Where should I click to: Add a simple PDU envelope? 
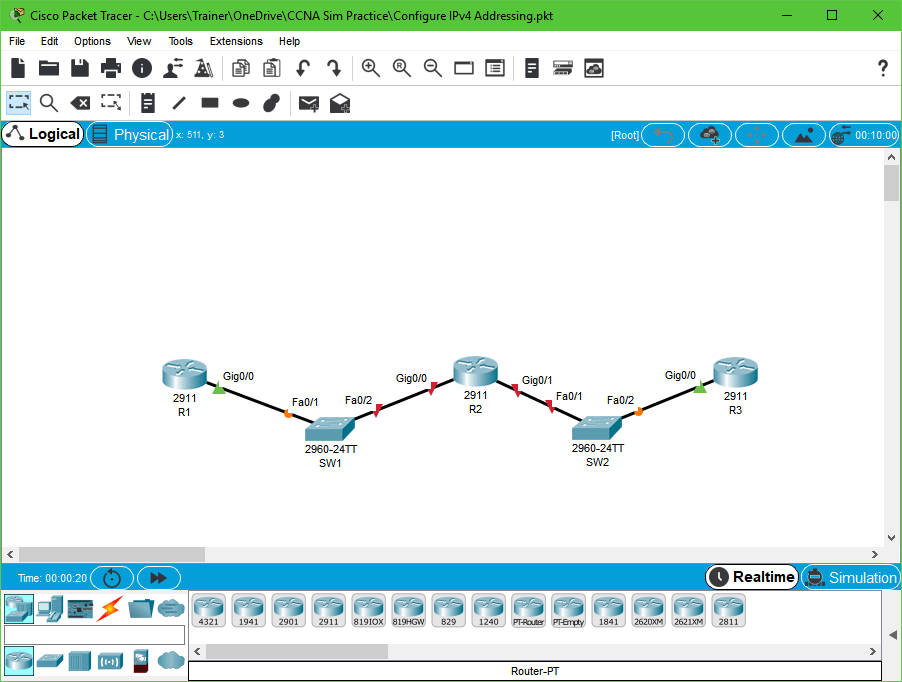pos(309,104)
